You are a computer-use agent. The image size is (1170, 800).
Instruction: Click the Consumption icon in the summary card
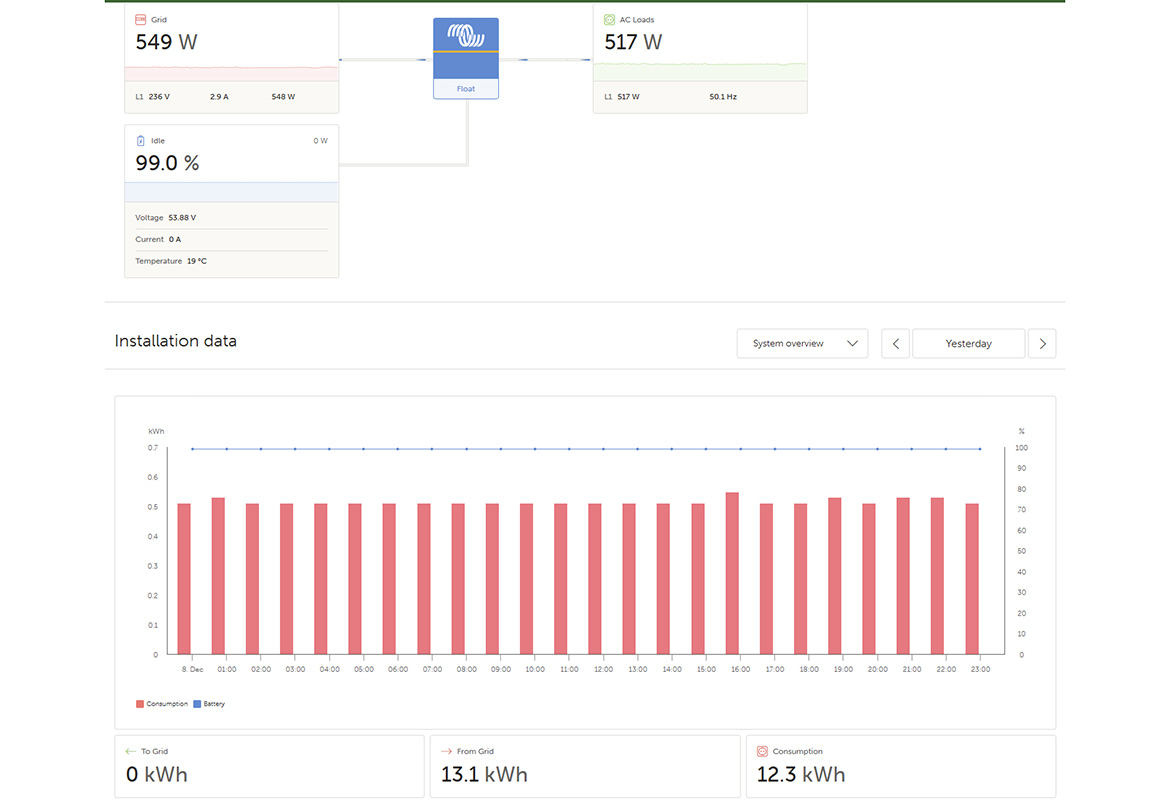(762, 751)
